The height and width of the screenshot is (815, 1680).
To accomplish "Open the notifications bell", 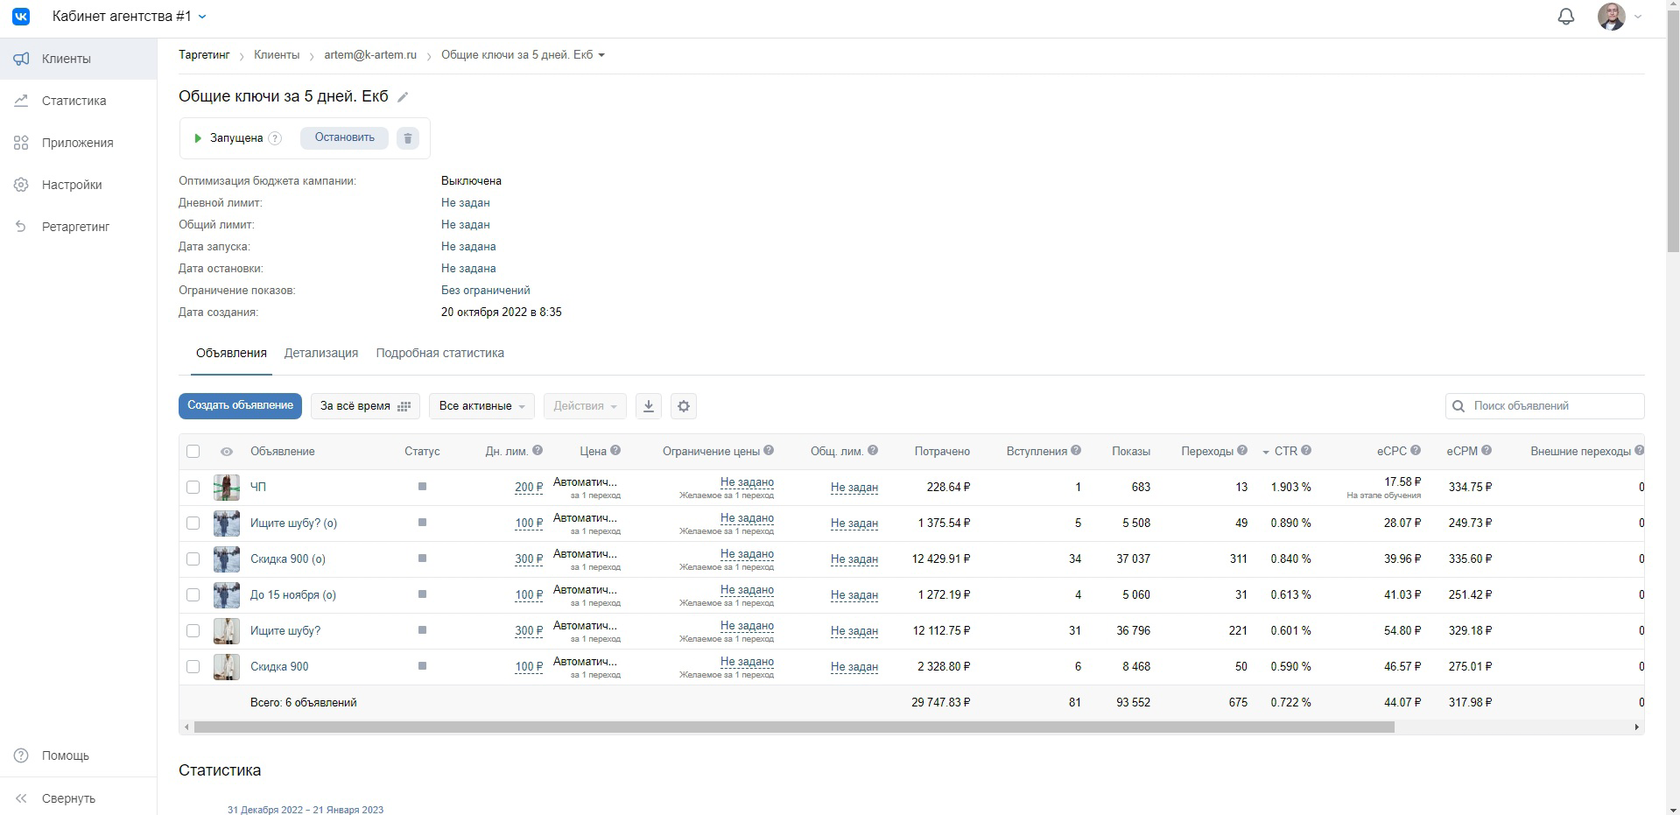I will 1566,17.
